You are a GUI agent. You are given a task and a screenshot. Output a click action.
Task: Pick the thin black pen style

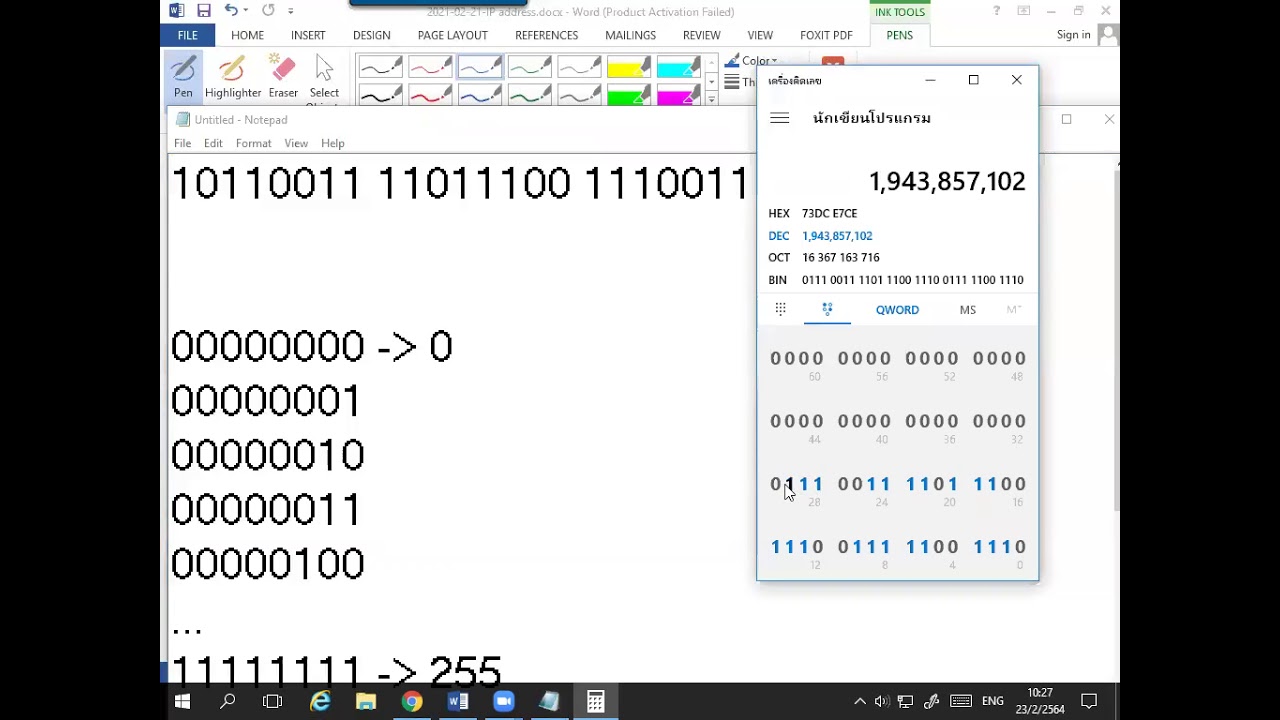click(x=380, y=67)
